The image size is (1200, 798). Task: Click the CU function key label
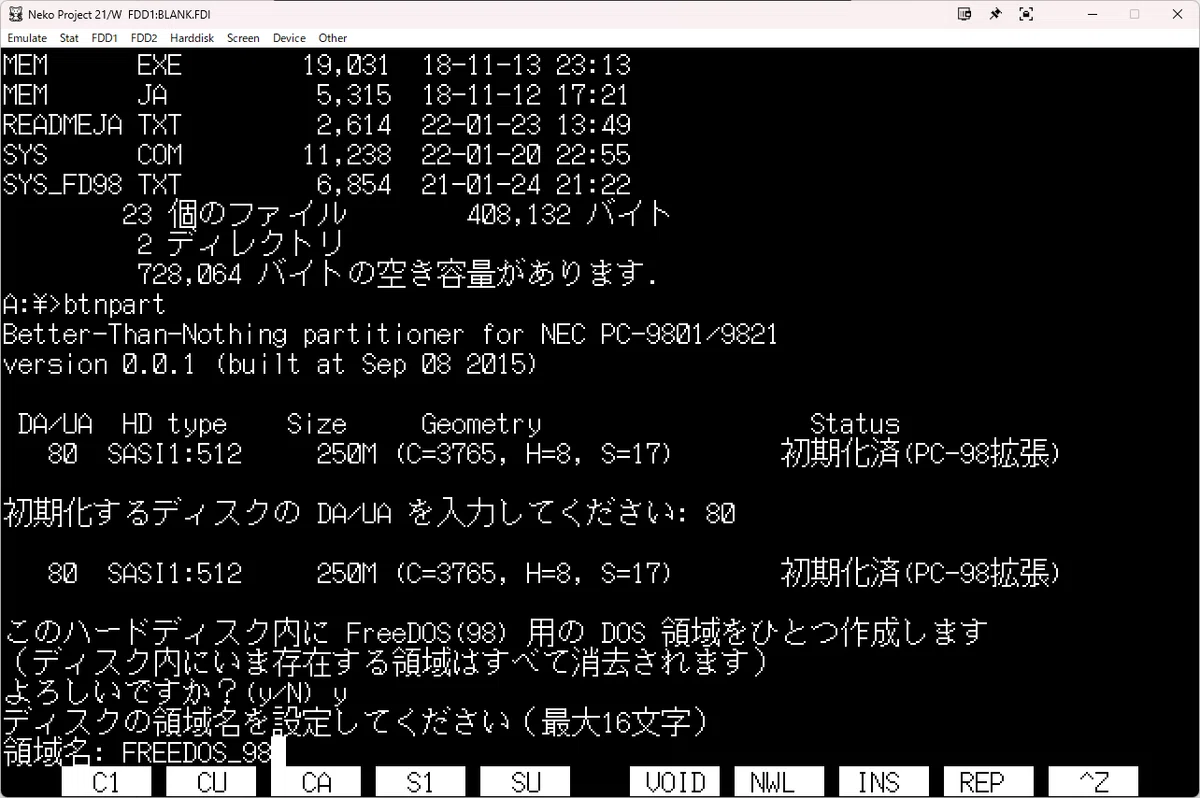coord(211,782)
